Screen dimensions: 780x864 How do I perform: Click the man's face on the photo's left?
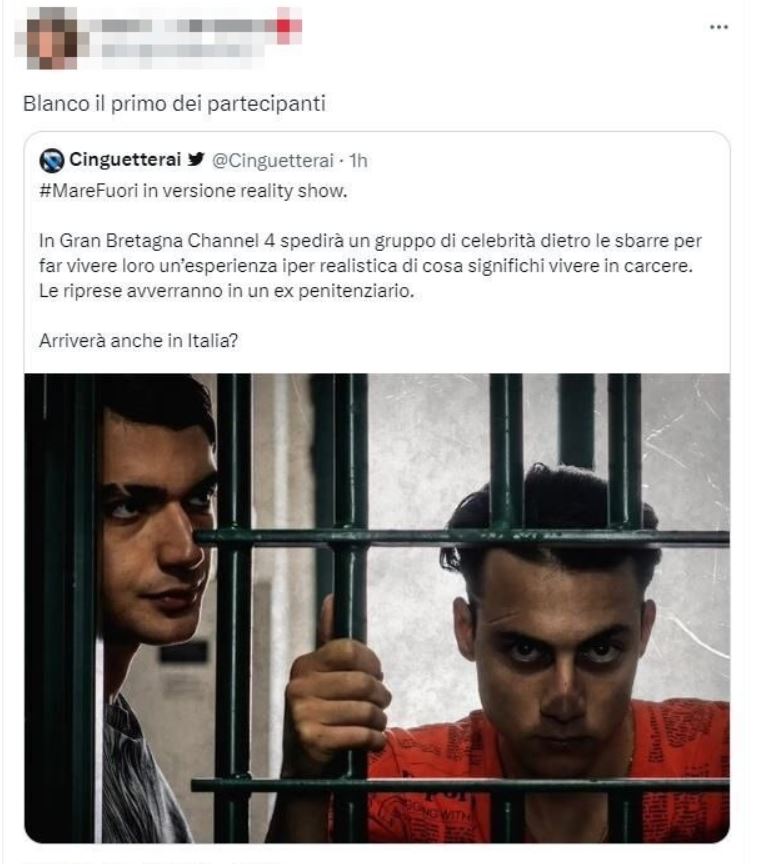157,529
